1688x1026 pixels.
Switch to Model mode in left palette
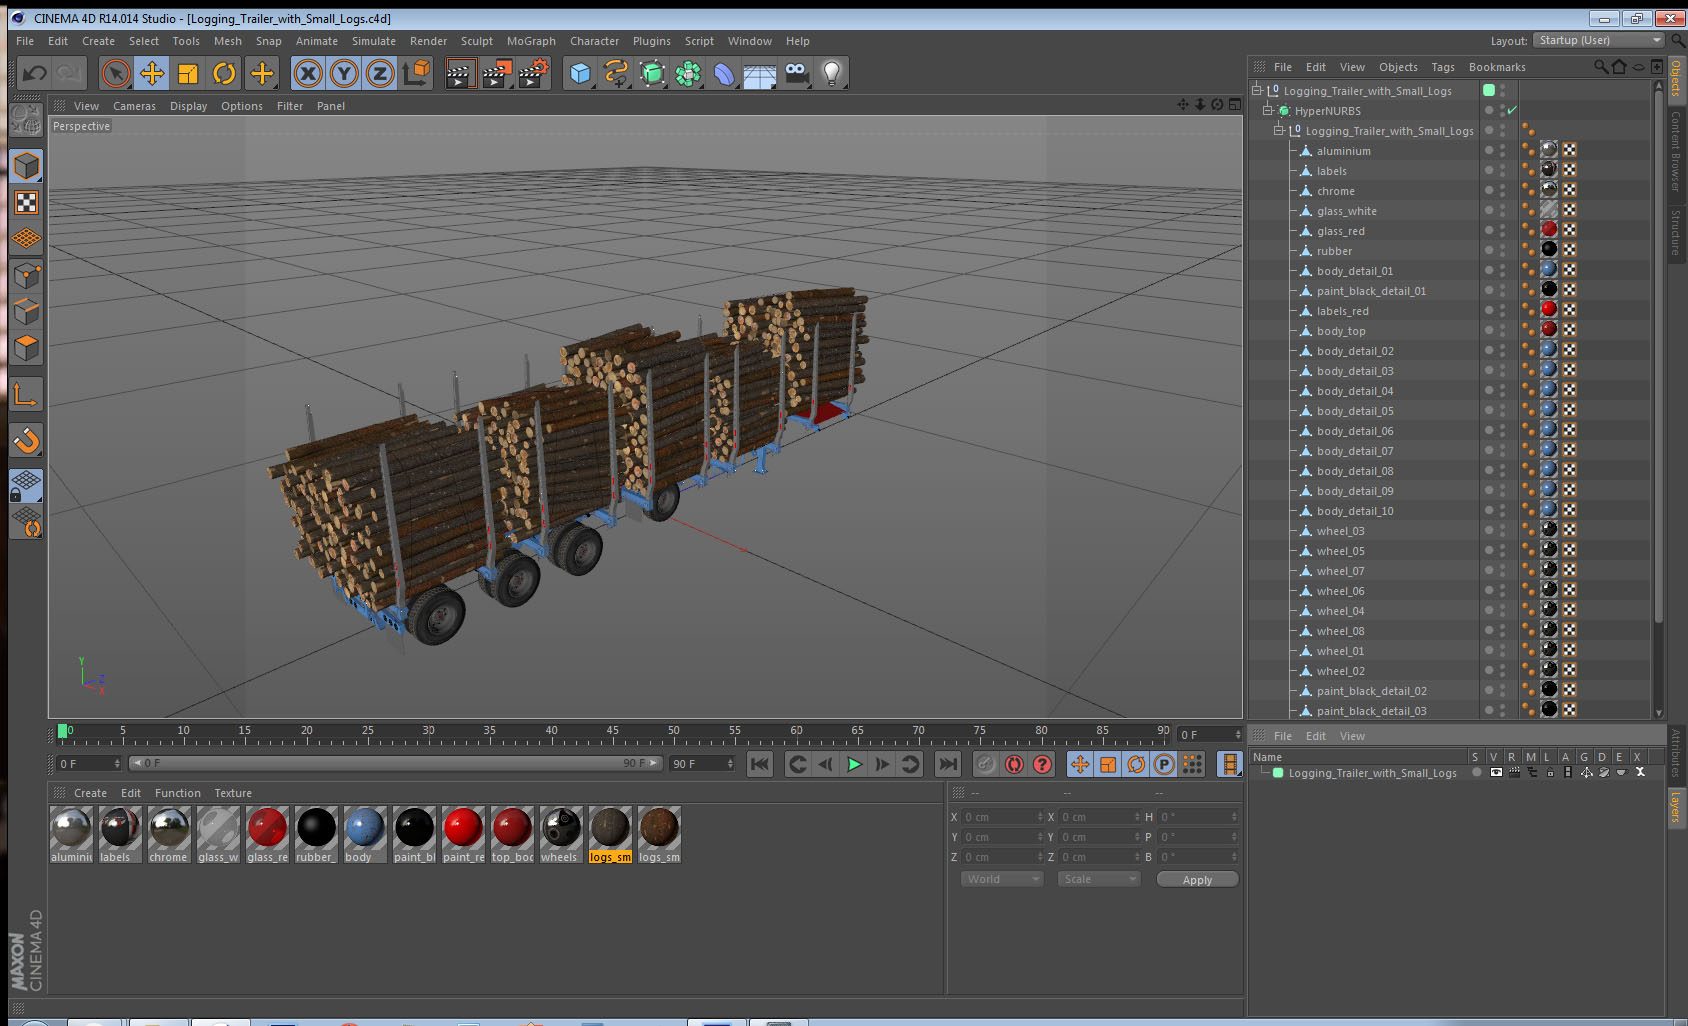27,166
